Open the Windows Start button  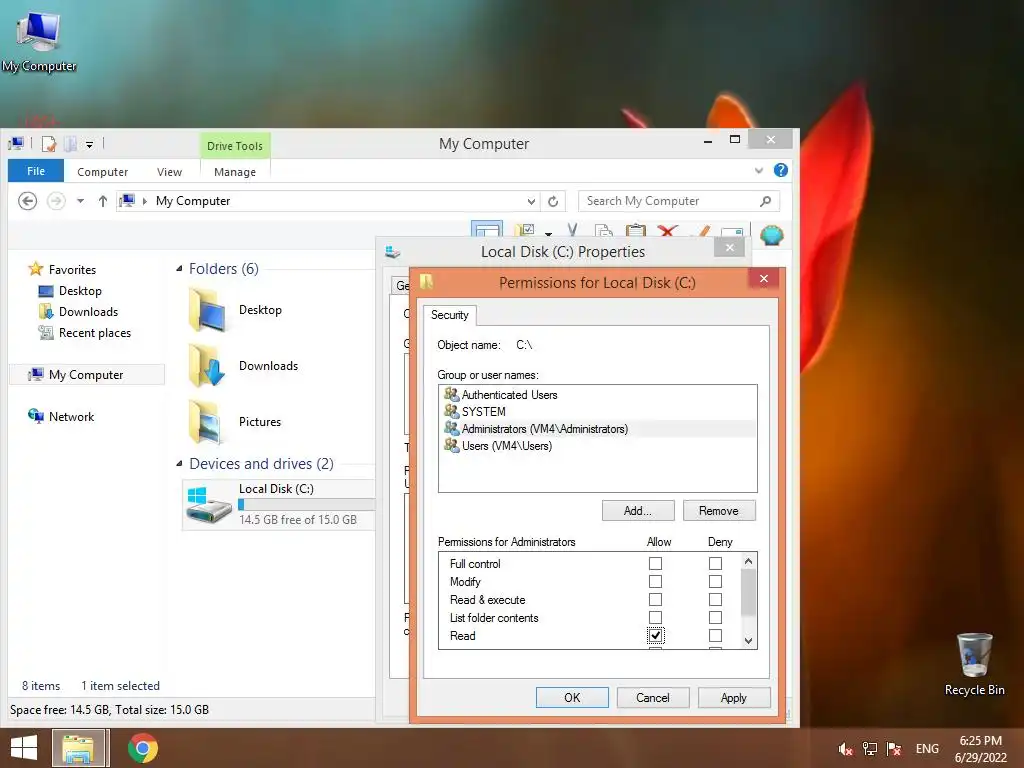pyautogui.click(x=24, y=748)
